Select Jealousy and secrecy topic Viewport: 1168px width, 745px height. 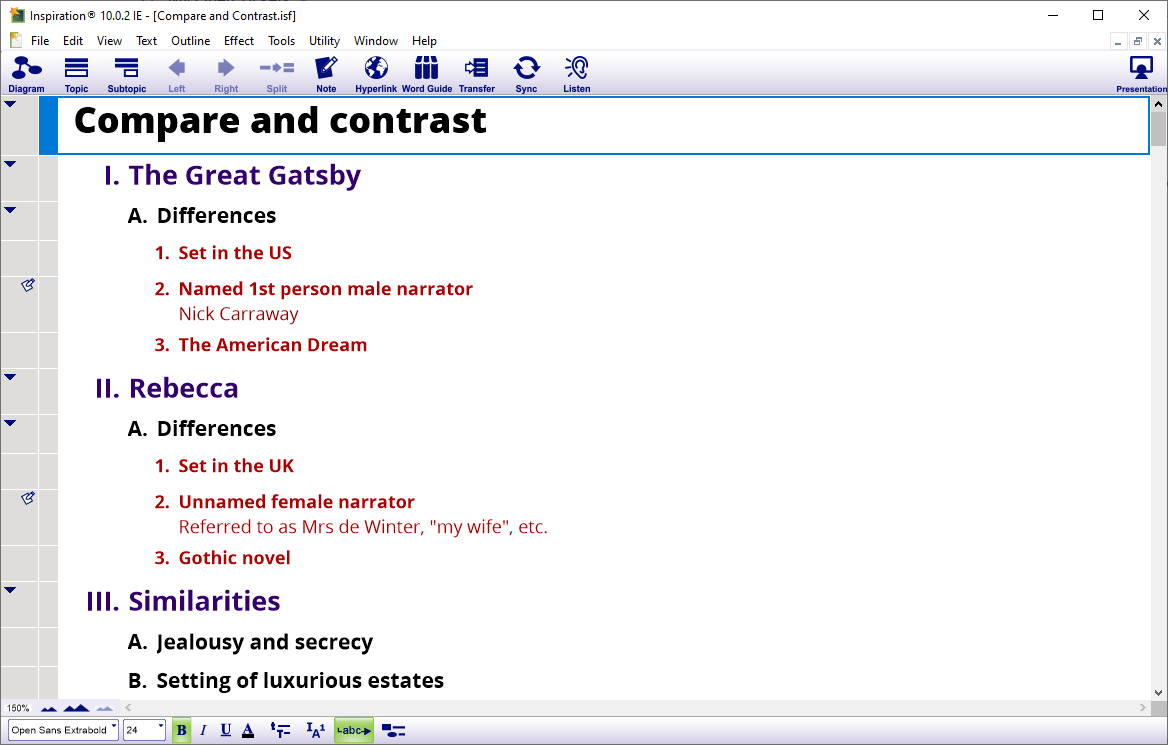[264, 642]
